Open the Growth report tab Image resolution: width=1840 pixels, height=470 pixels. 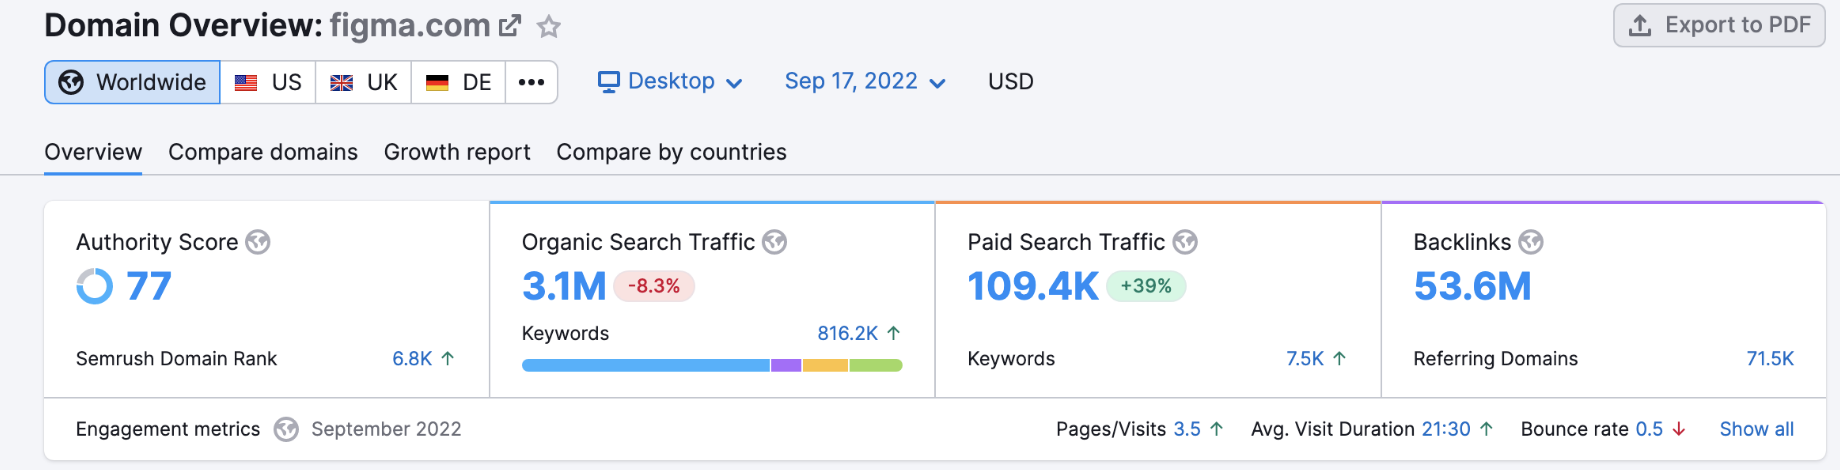click(x=457, y=152)
